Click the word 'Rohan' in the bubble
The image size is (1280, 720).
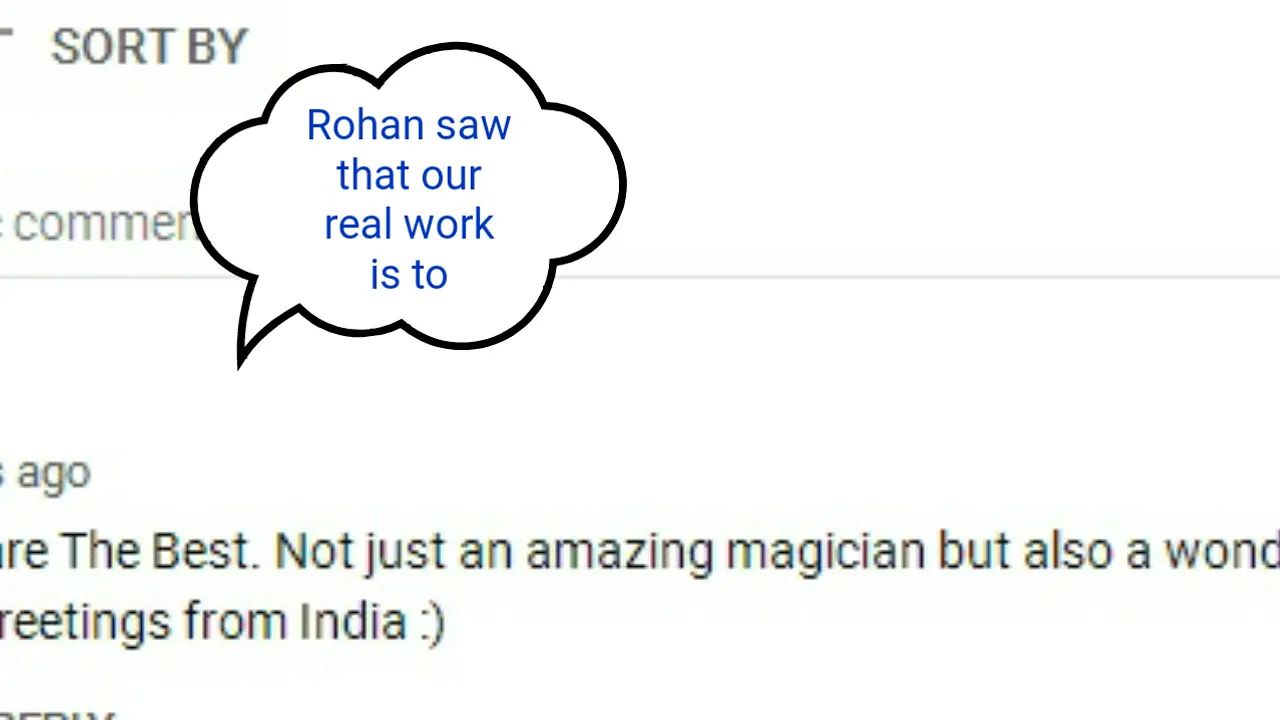pos(352,125)
